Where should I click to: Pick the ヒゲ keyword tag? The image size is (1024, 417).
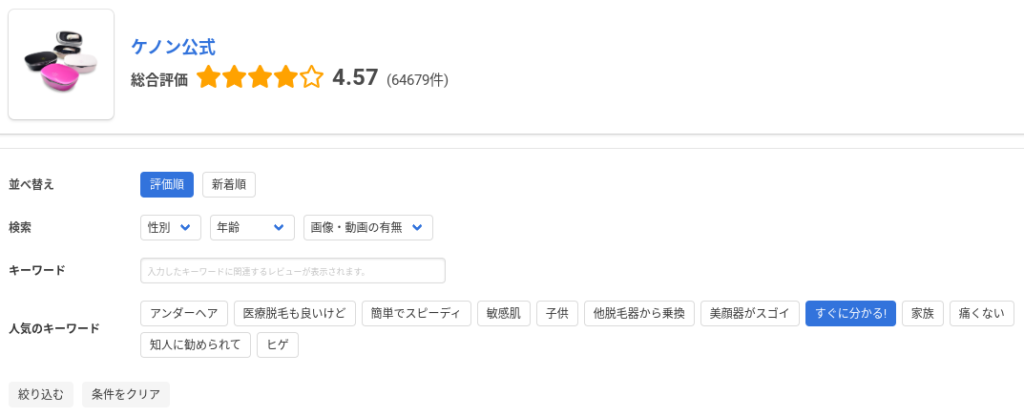coord(278,345)
